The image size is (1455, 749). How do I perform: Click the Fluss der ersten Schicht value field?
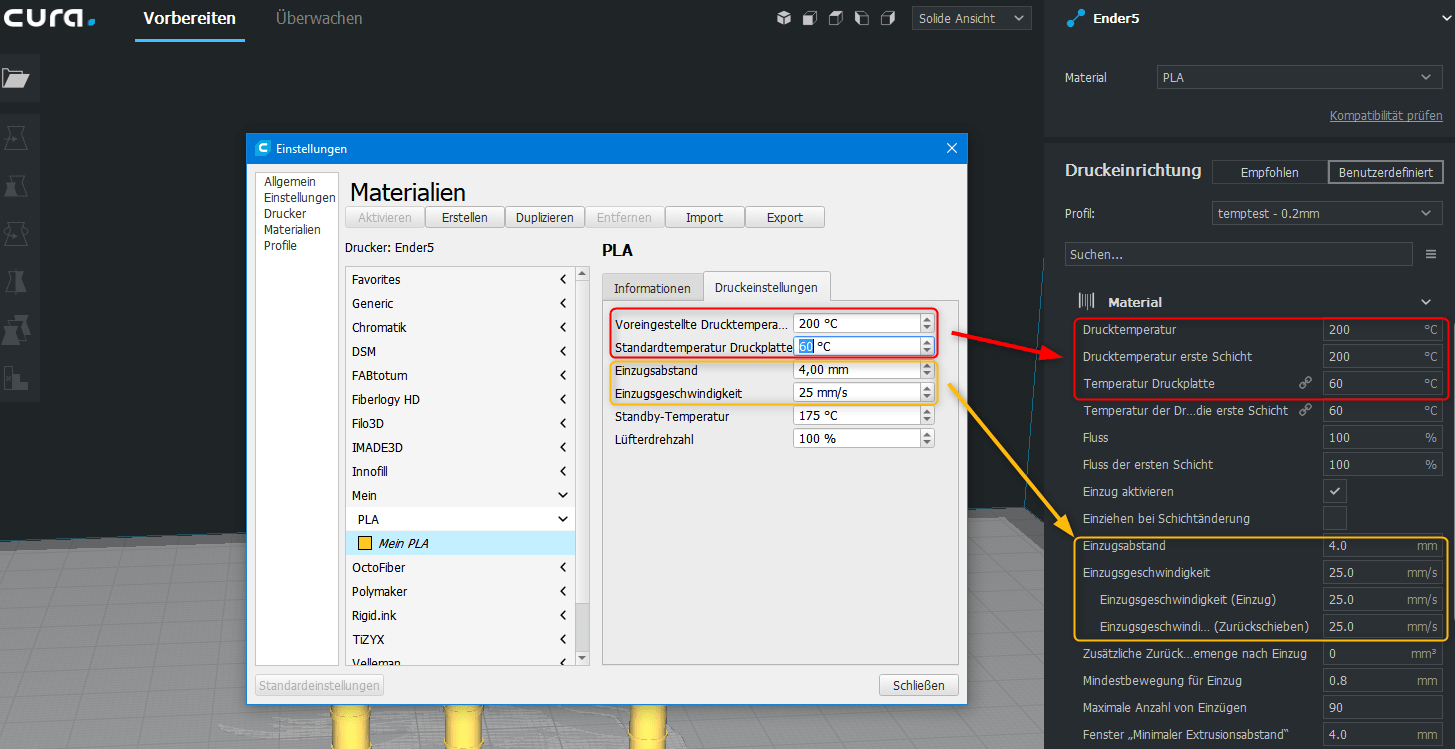point(1381,464)
